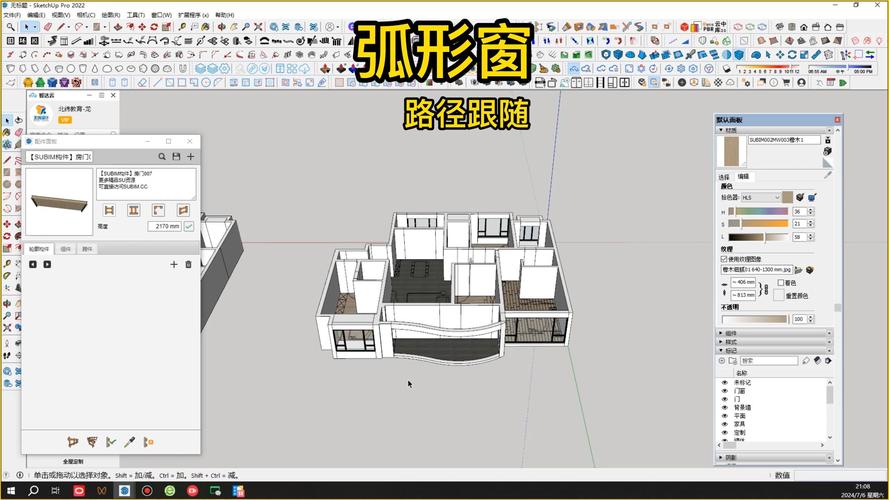Choose the first profile alignment icon under description
The image size is (889, 500).
click(x=109, y=210)
